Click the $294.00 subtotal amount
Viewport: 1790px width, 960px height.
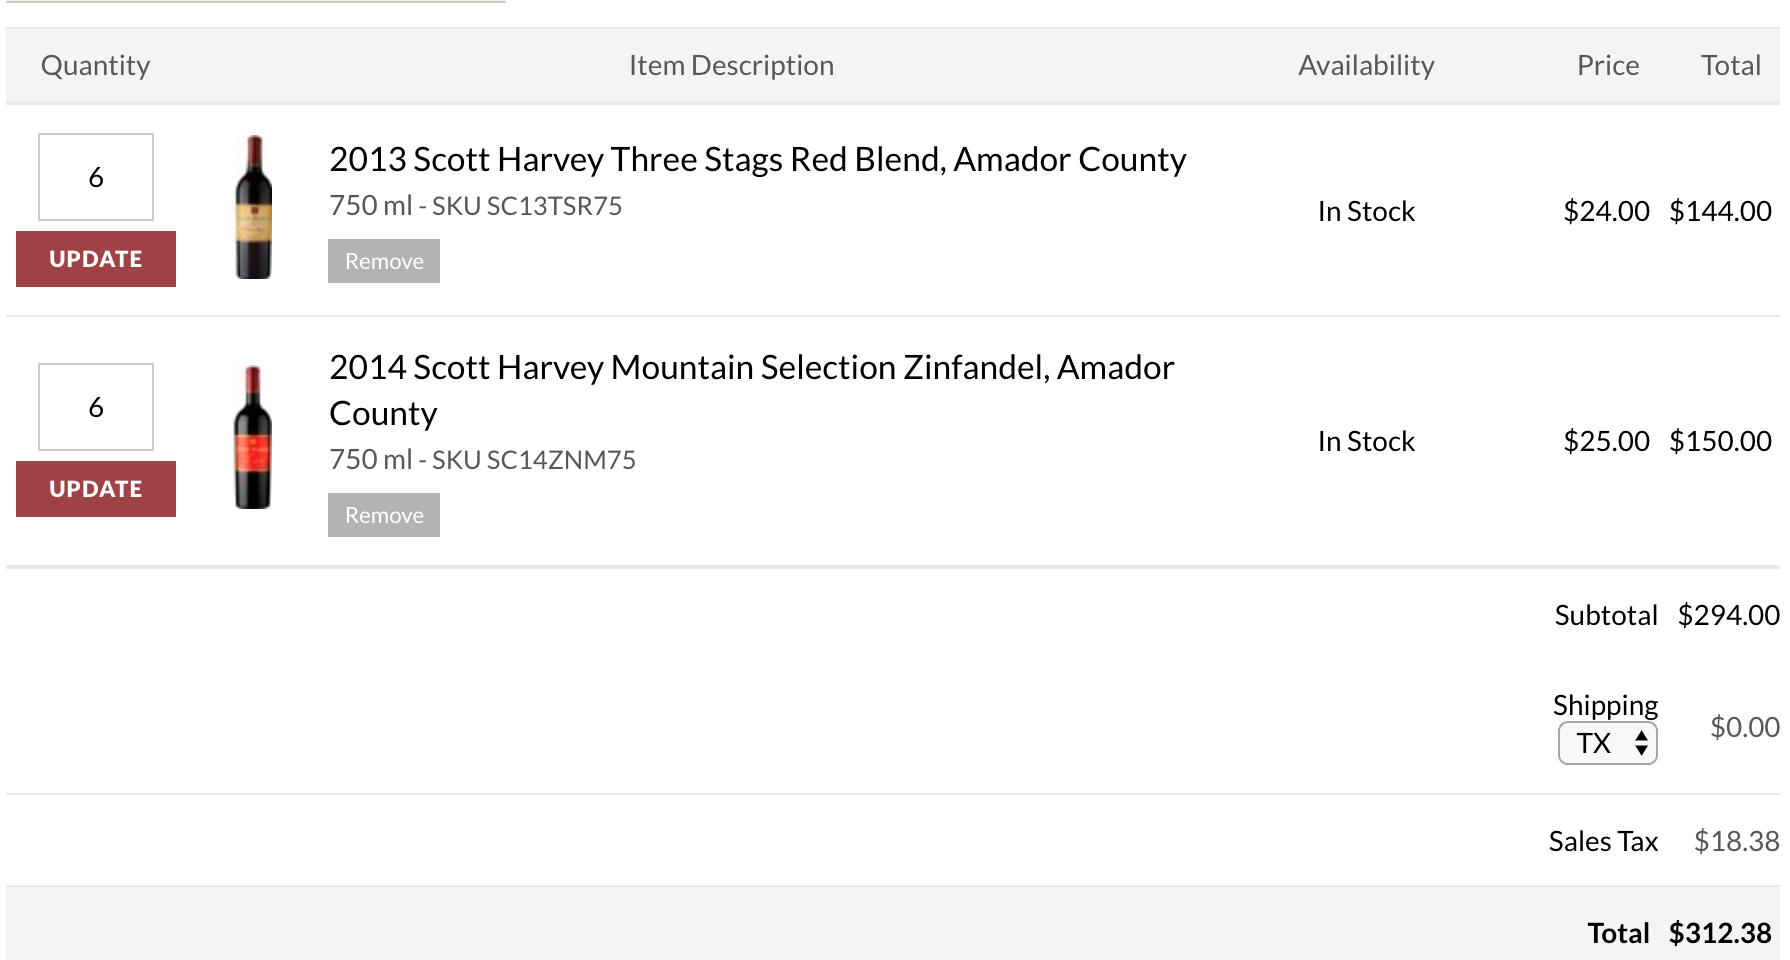tap(1728, 615)
